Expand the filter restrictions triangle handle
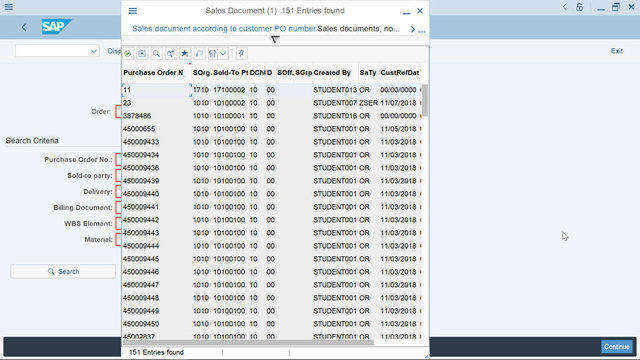 [275, 40]
